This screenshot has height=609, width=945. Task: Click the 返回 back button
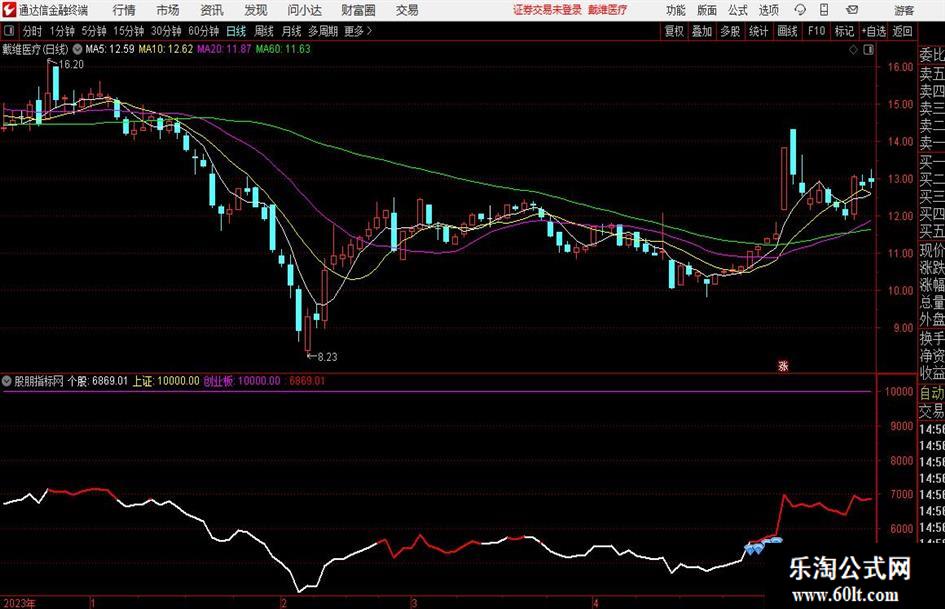coord(902,31)
